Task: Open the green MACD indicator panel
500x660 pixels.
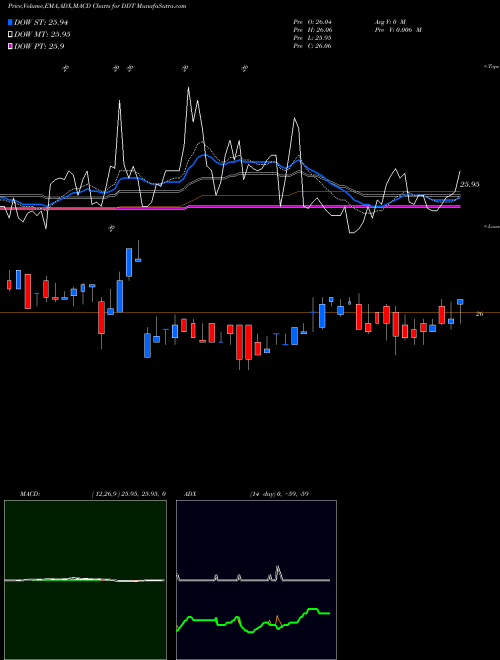Action: (85, 580)
